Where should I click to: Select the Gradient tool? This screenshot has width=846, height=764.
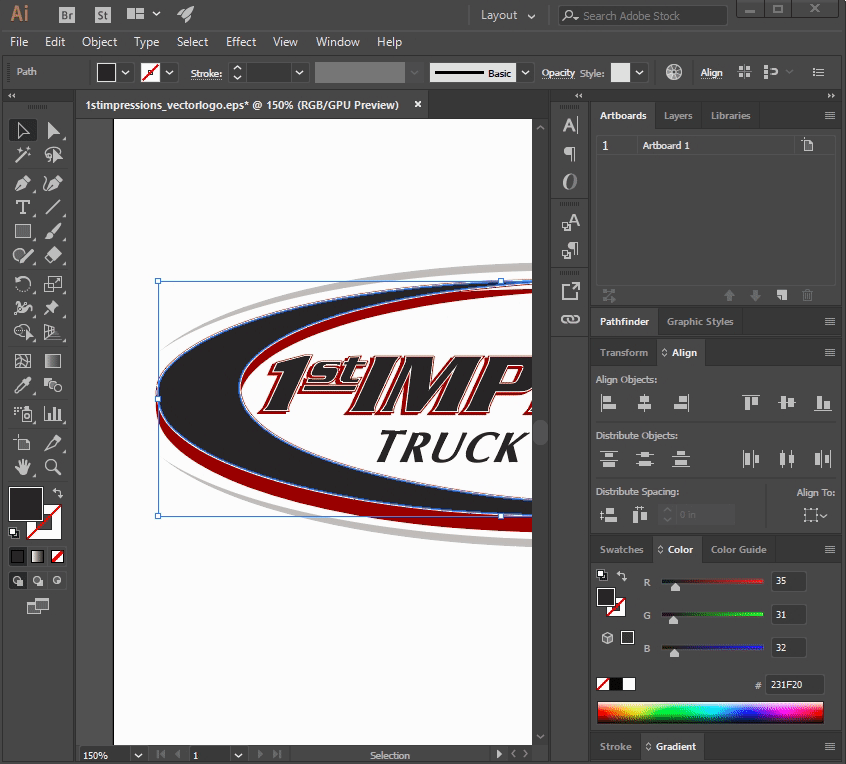coord(53,360)
